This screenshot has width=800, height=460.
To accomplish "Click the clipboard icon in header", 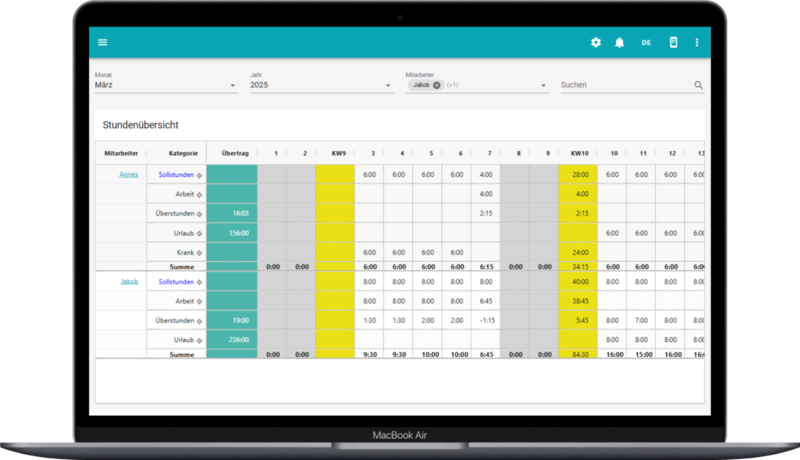I will point(674,42).
